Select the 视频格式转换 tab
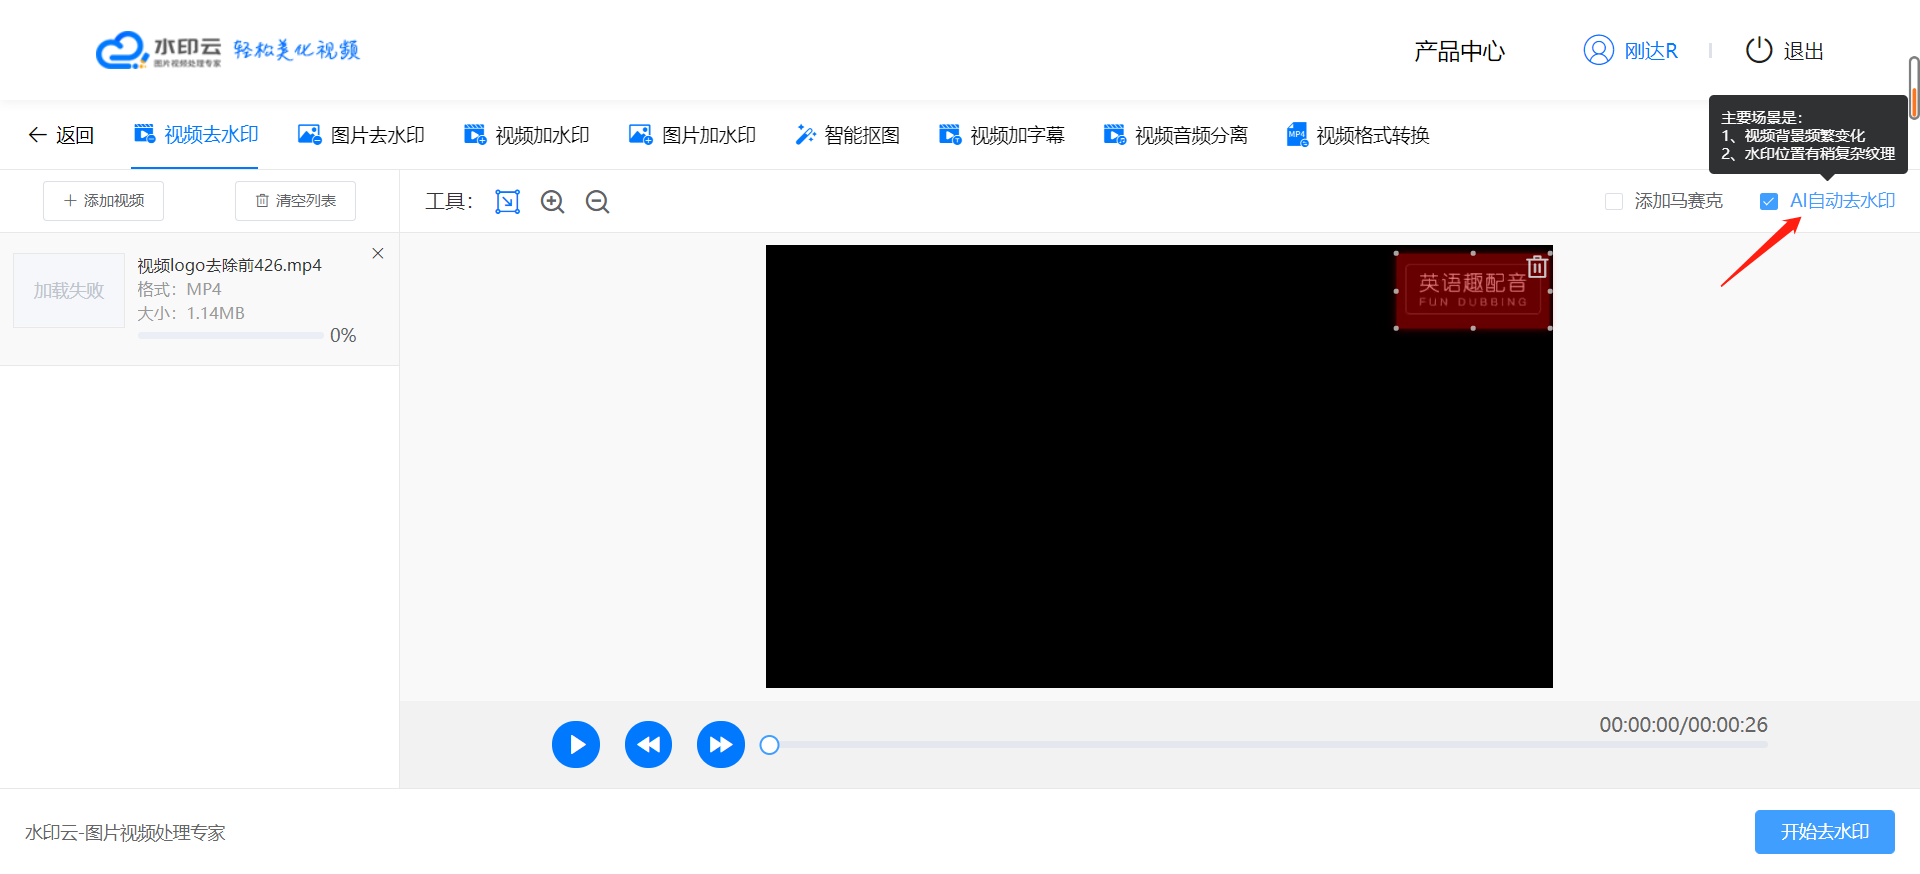This screenshot has height=874, width=1920. [1357, 135]
